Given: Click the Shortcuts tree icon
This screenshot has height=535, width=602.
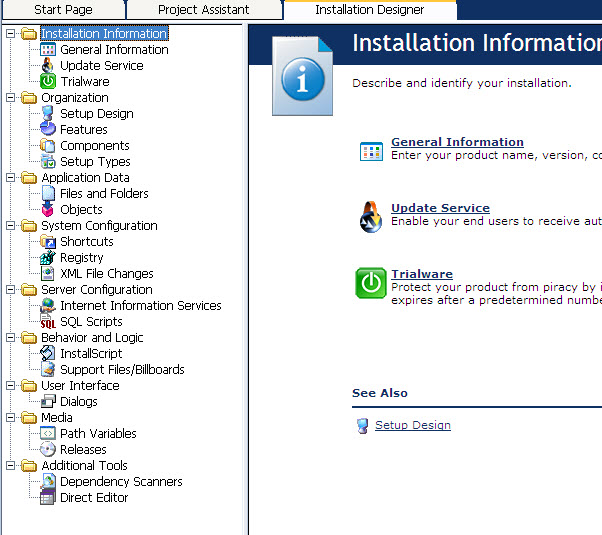Looking at the screenshot, I should click(x=48, y=242).
